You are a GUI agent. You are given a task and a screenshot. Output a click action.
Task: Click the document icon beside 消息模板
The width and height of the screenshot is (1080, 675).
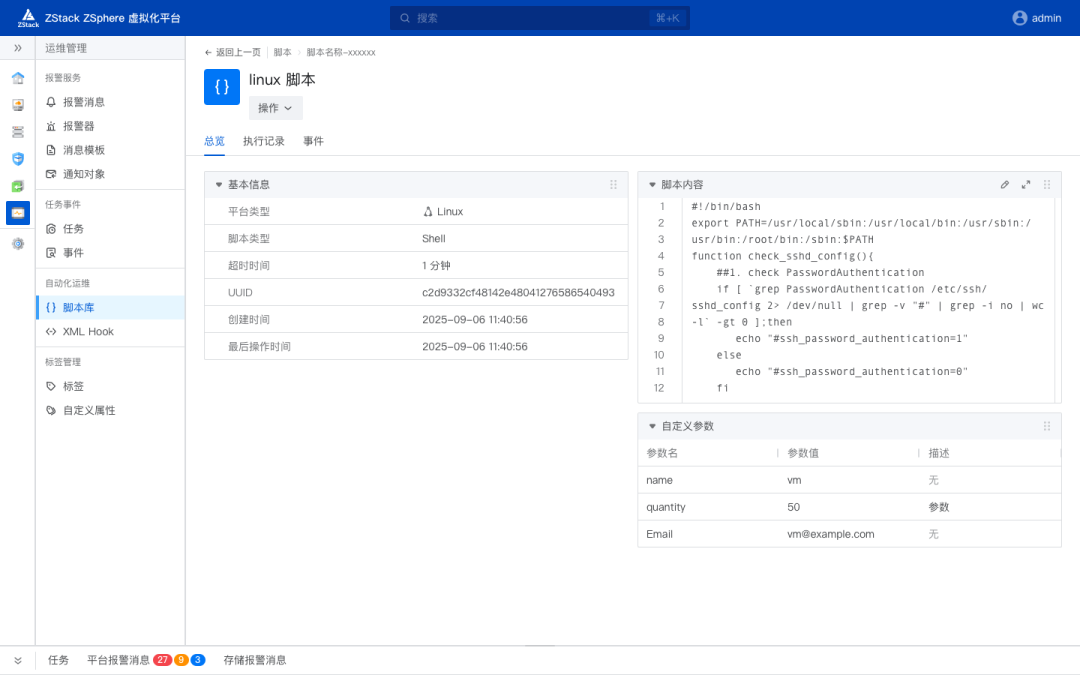51,150
